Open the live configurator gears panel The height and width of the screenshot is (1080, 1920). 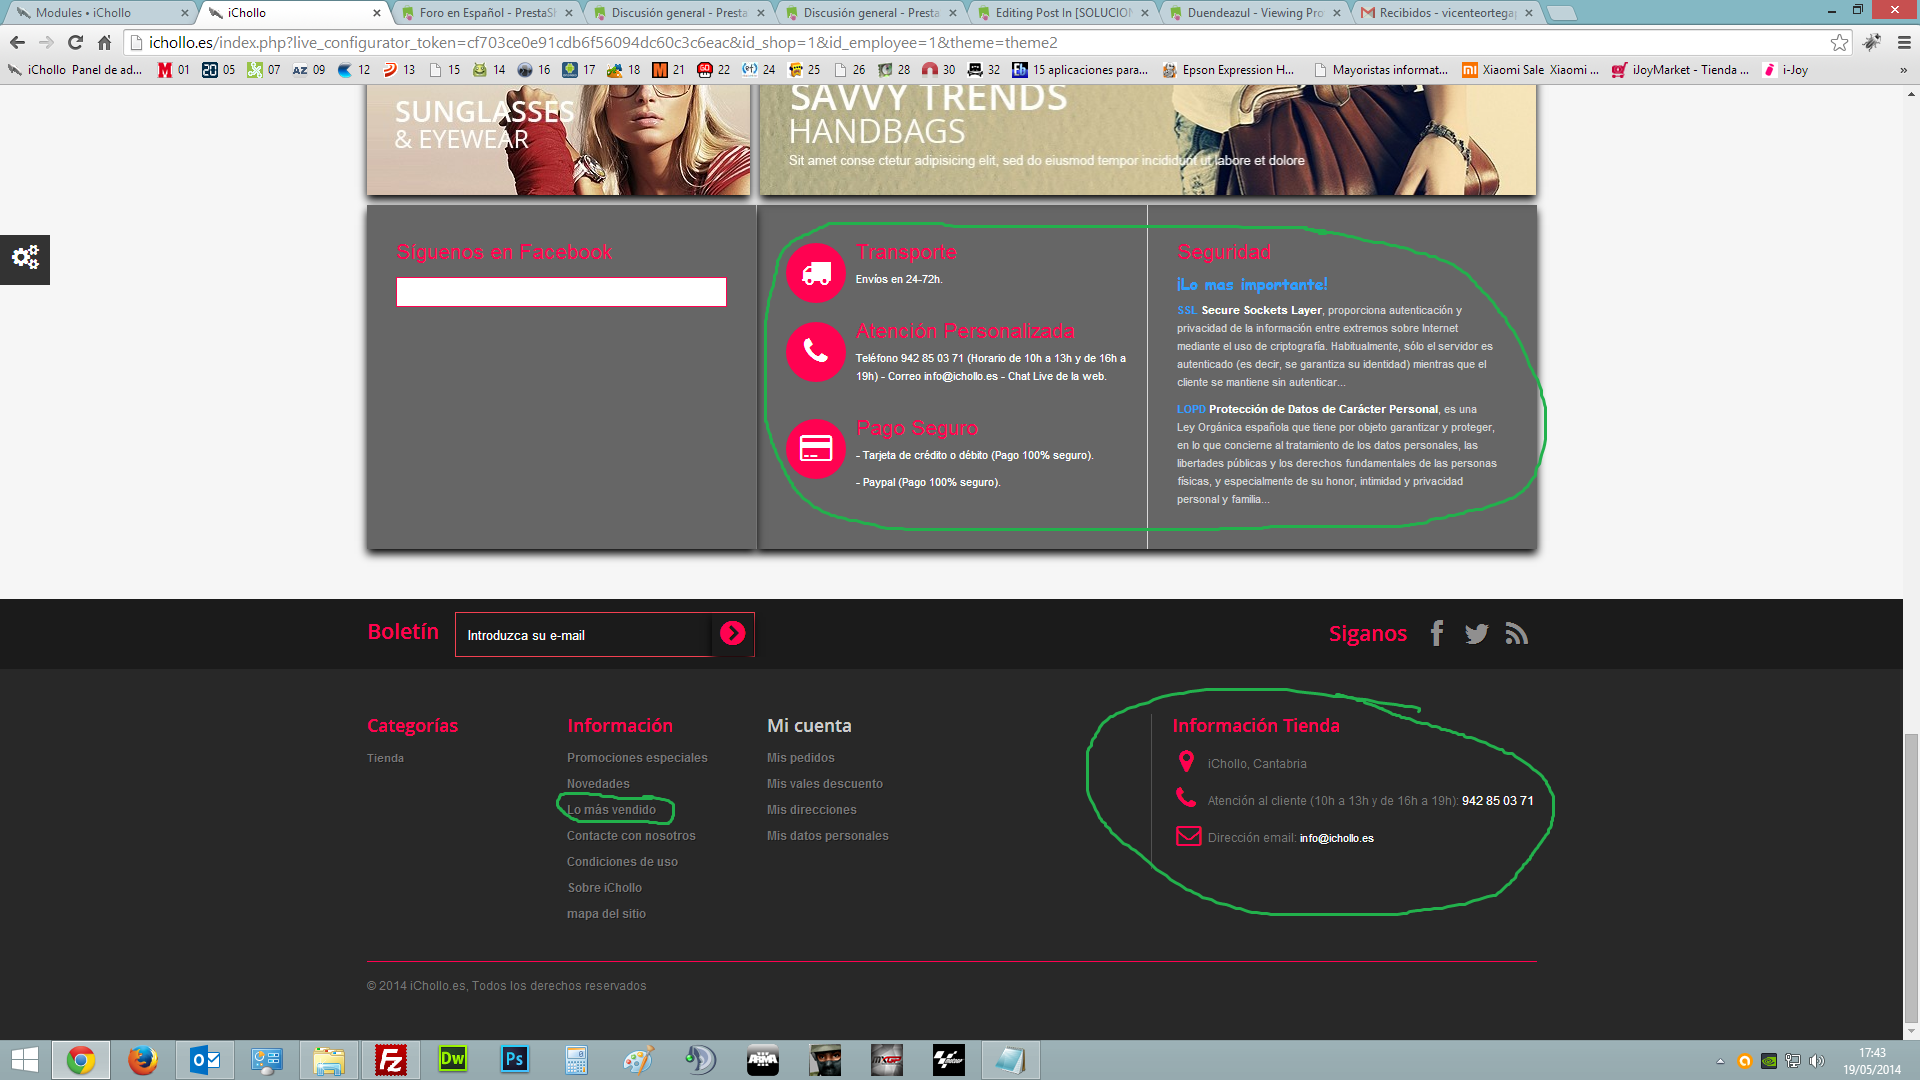(25, 258)
